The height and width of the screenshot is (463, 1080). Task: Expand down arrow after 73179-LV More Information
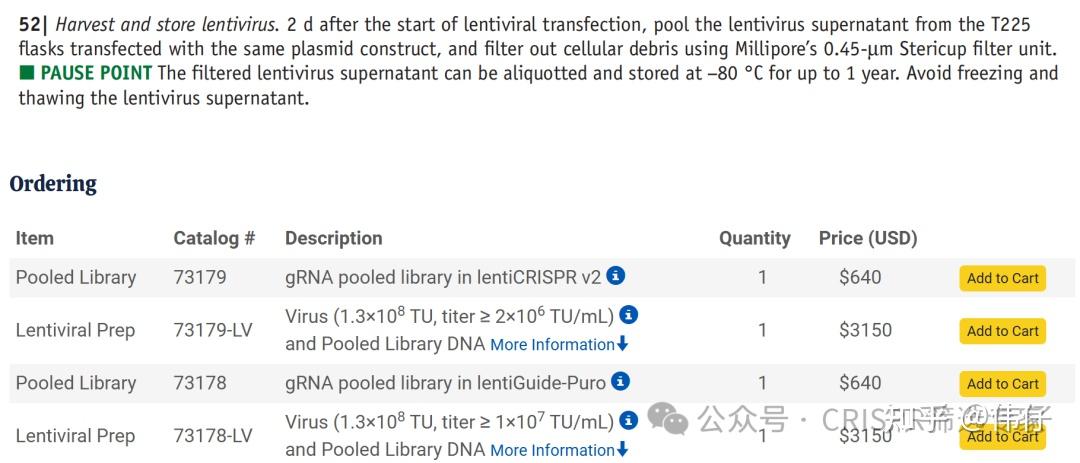(x=623, y=344)
